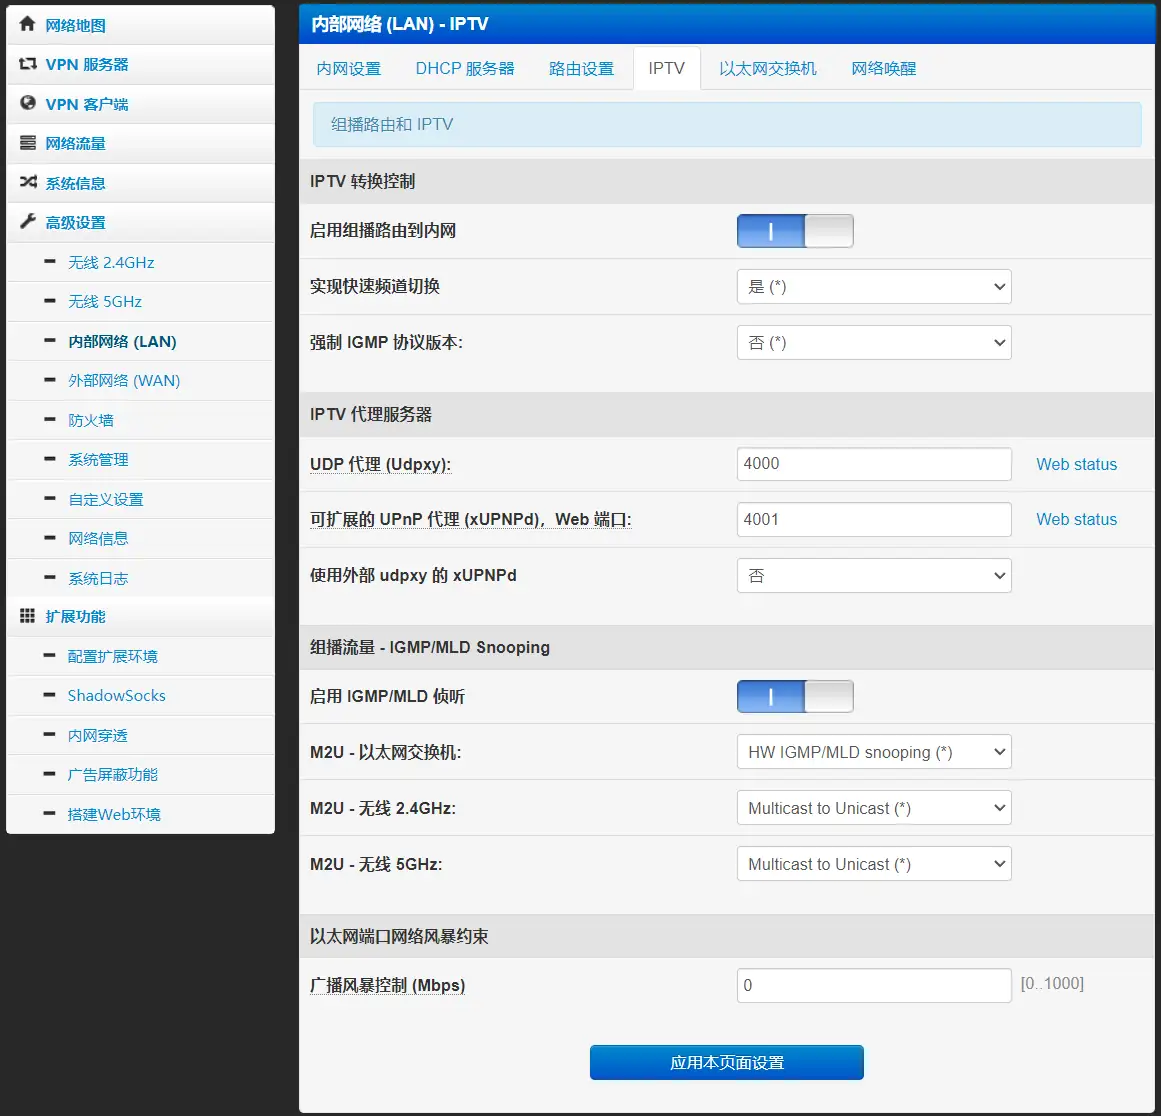The width and height of the screenshot is (1161, 1116).
Task: Click 广播风暴控制 (Mbps) input field
Action: click(874, 985)
